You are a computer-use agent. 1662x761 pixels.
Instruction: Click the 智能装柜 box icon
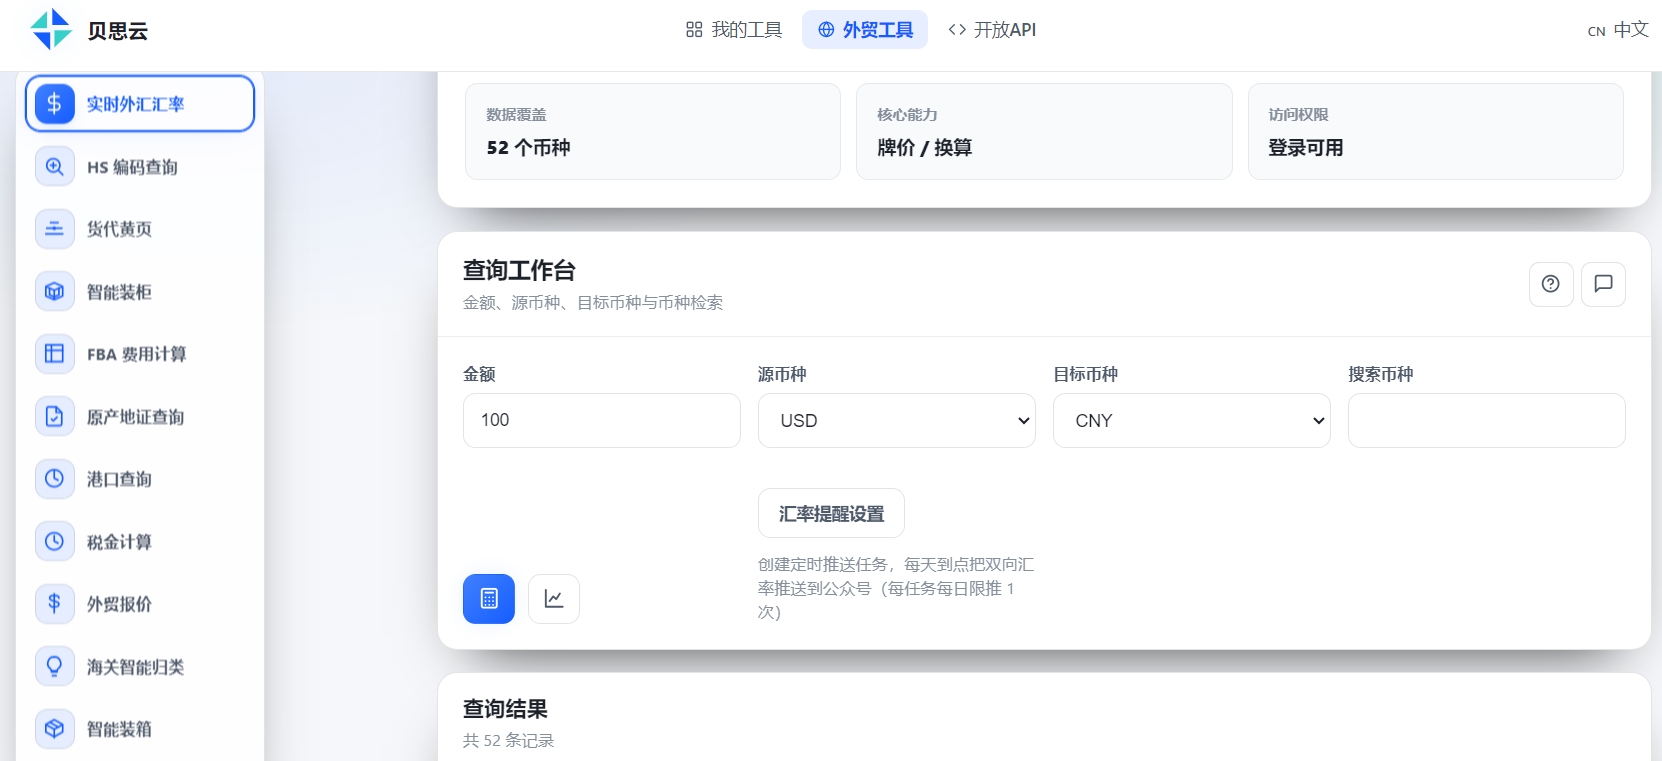point(55,291)
